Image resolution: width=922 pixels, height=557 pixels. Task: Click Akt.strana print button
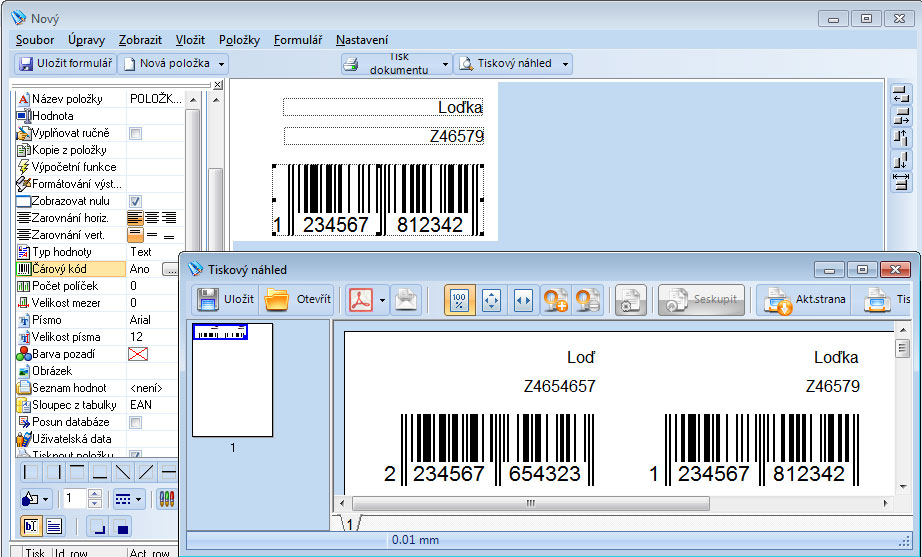(x=805, y=299)
